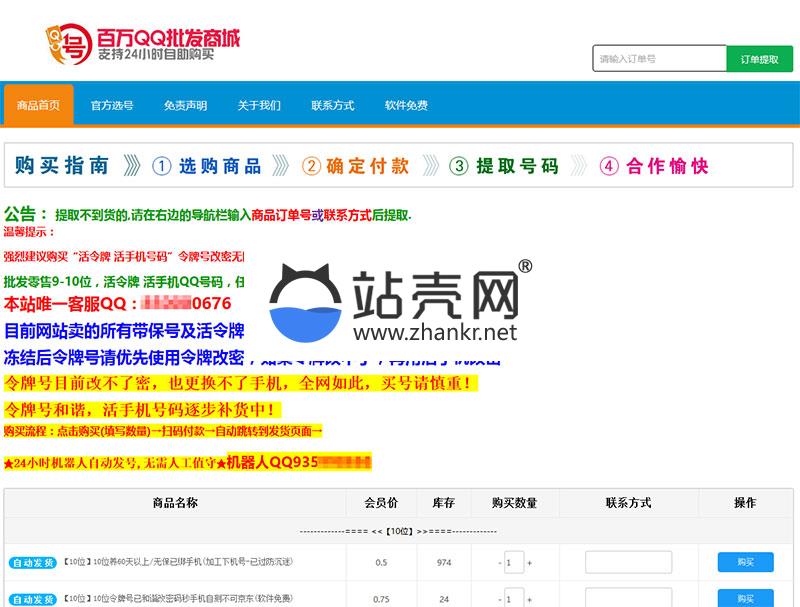
Task: Click stock value 24
Action: click(444, 599)
